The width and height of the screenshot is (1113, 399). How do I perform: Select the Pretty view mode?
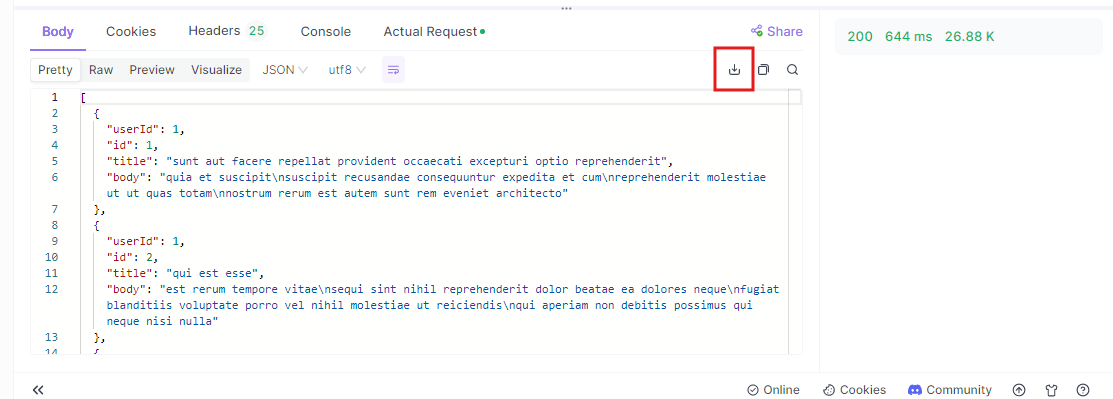(55, 70)
